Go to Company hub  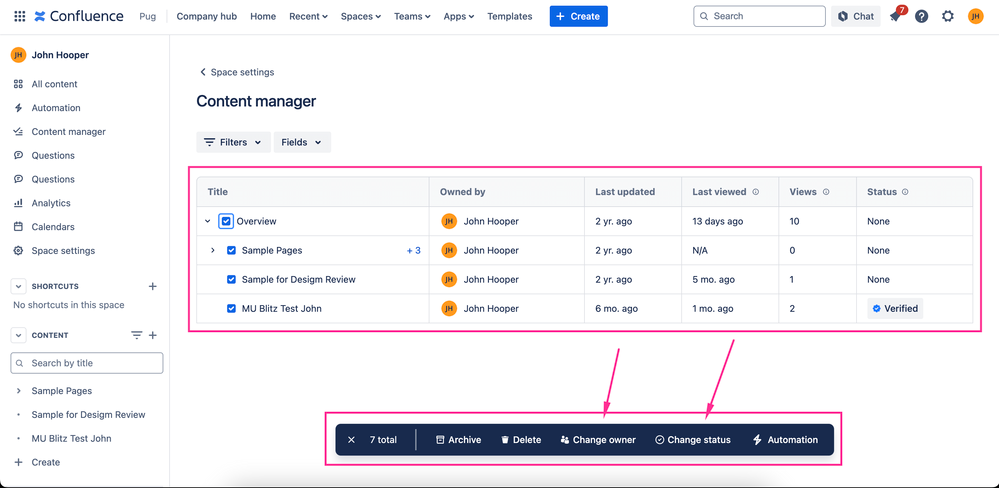[x=206, y=17]
